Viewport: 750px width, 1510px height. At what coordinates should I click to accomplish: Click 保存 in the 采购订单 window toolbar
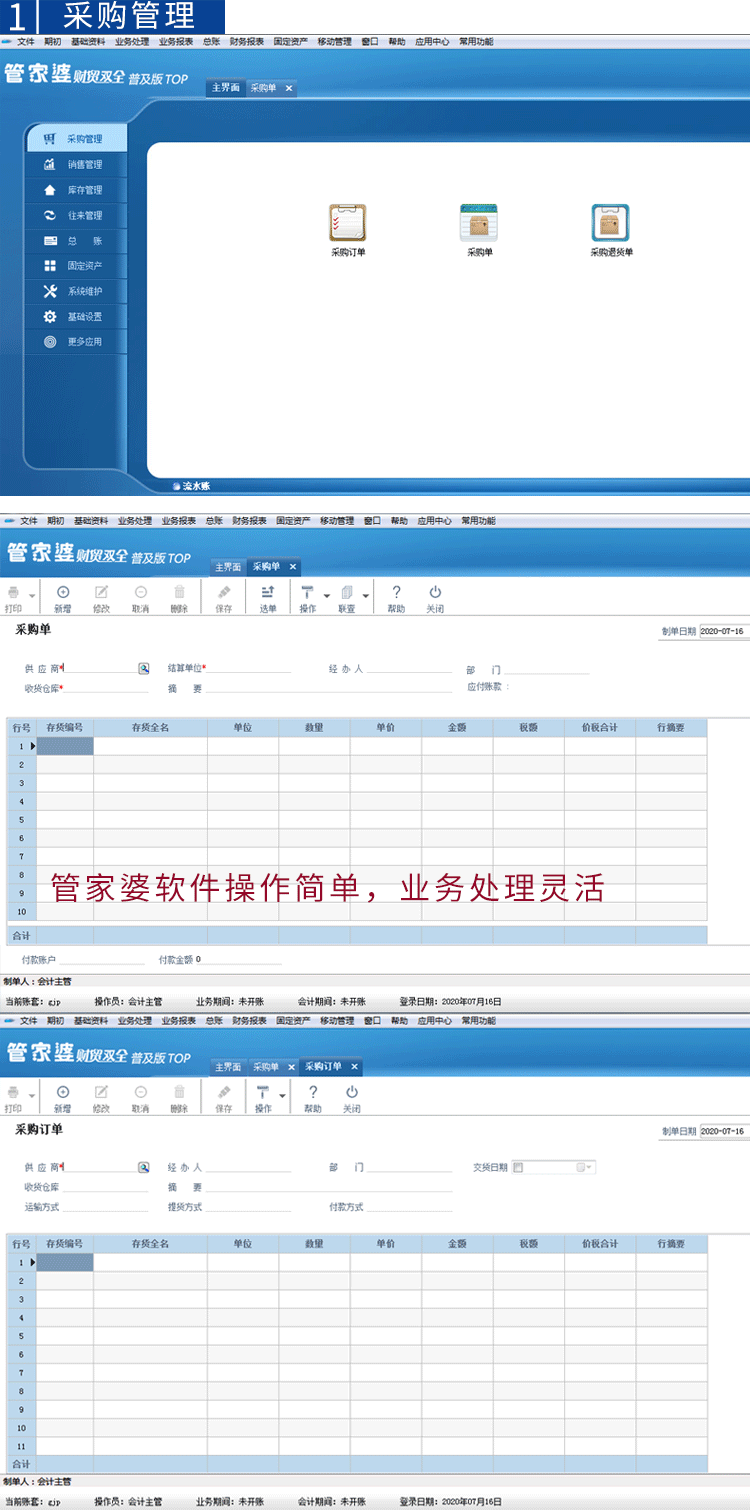pos(224,1099)
